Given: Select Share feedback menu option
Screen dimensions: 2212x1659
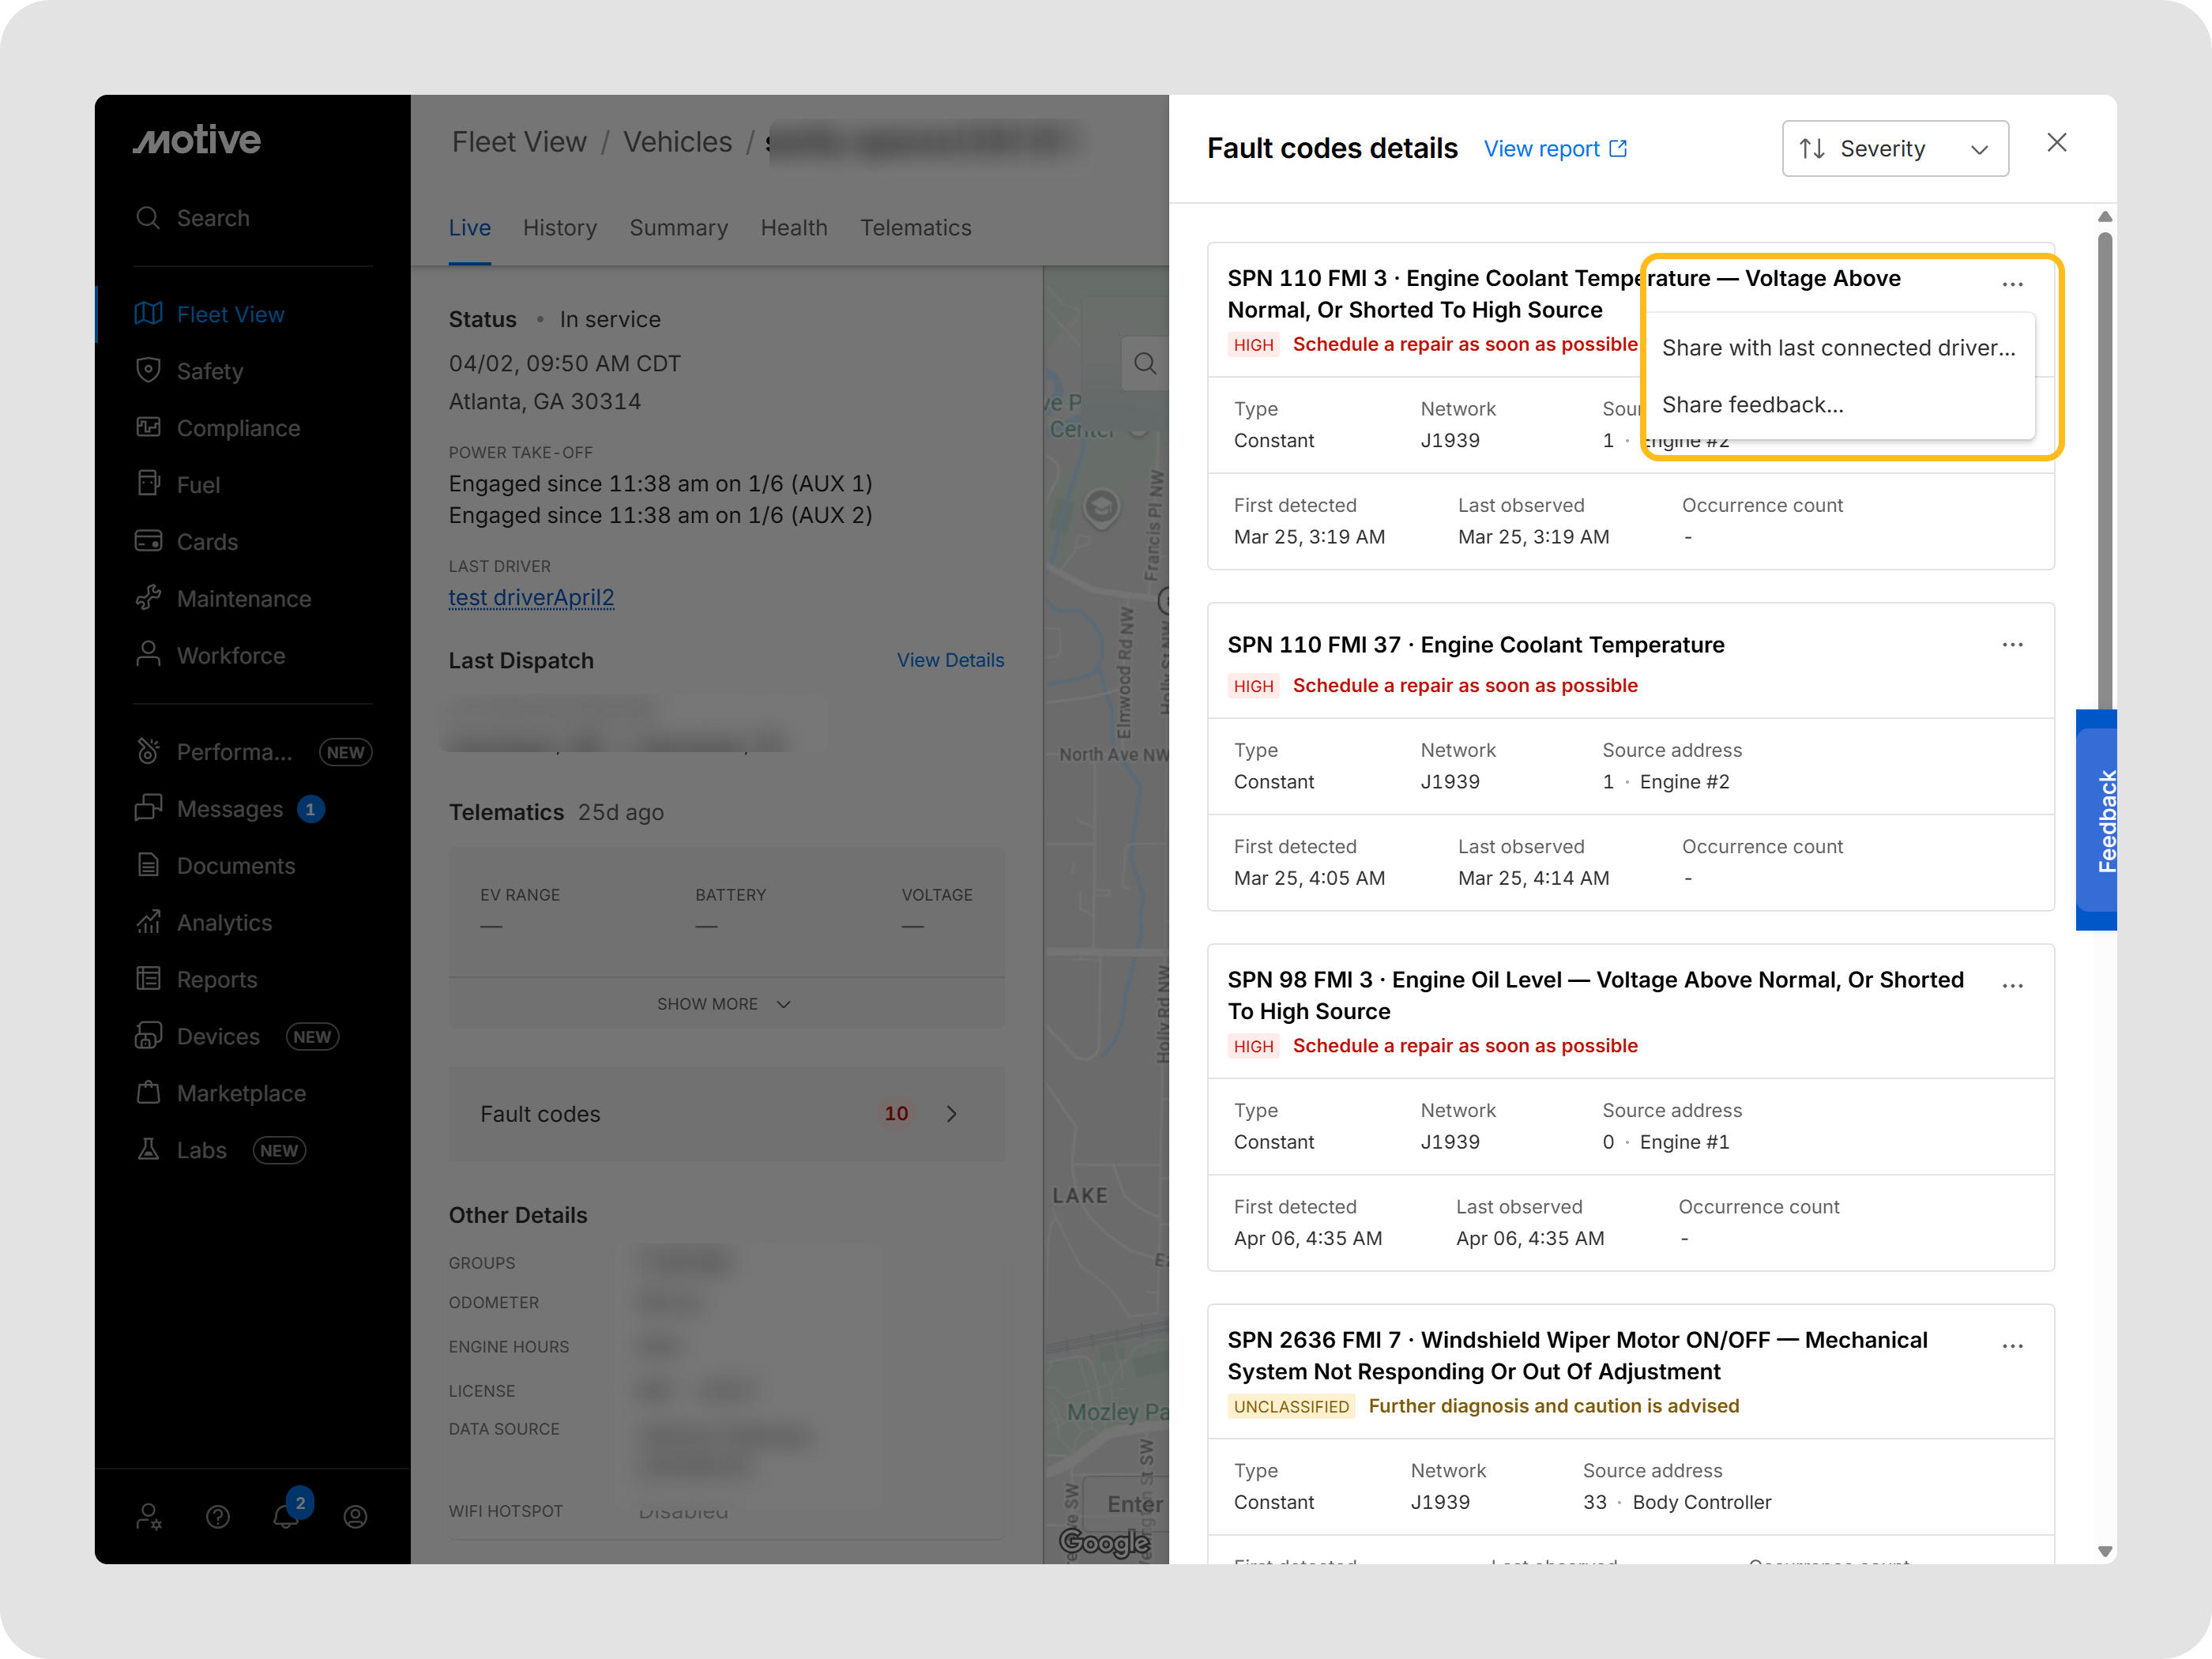Looking at the screenshot, I should 1839,405.
